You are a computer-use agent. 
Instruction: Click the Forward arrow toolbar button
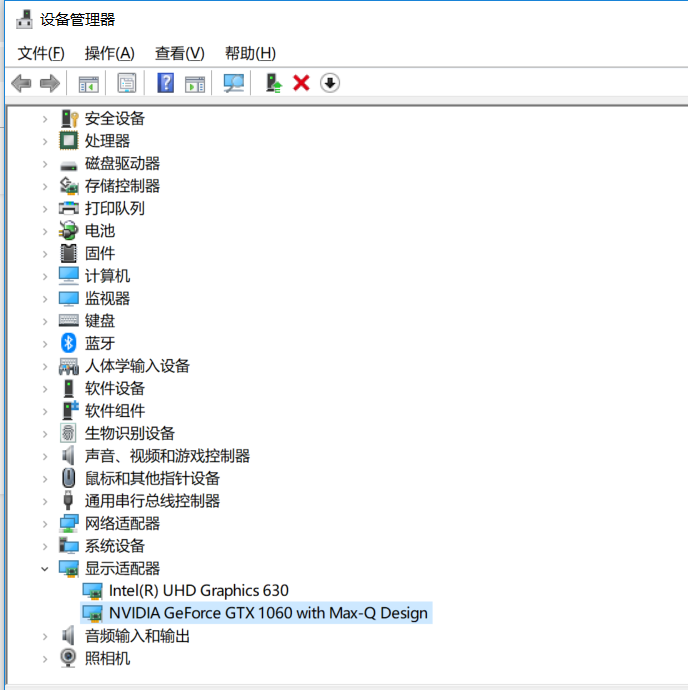[49, 83]
